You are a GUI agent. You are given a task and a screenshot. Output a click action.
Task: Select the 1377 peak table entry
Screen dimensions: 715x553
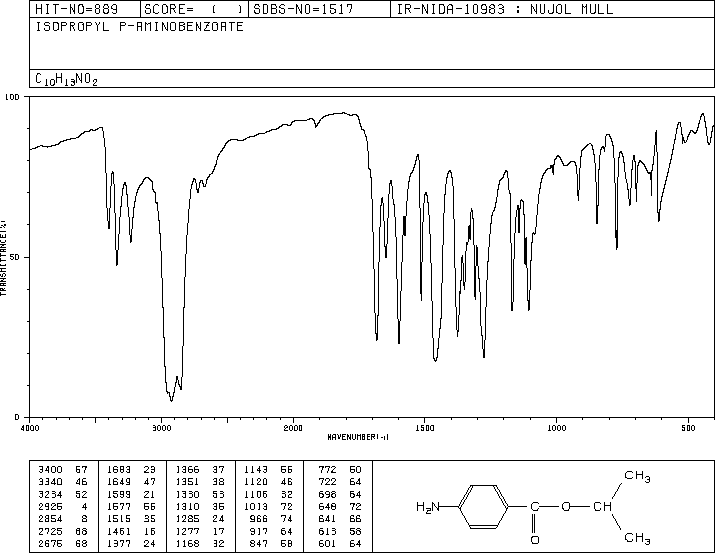(131, 544)
